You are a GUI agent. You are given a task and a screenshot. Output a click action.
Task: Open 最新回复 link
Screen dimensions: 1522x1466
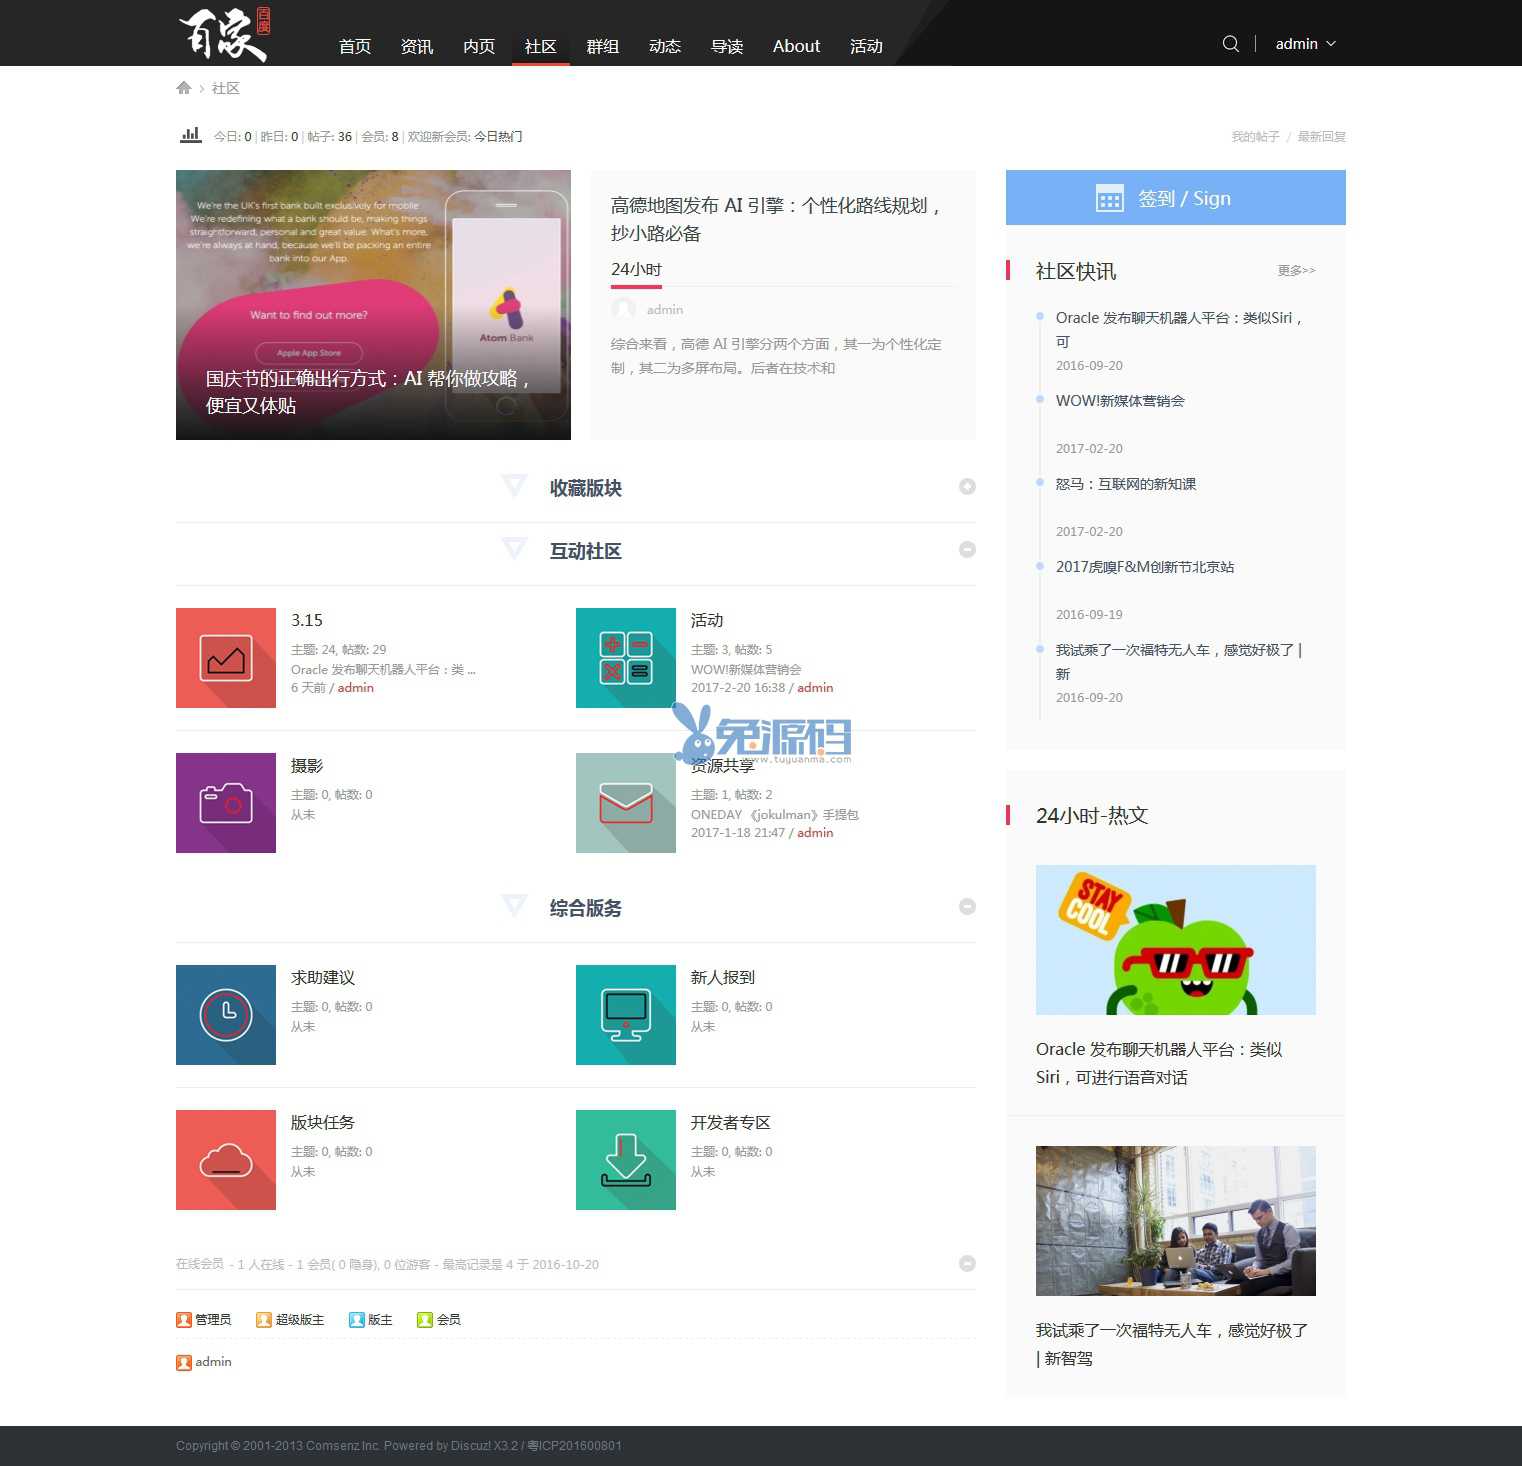coord(1322,137)
